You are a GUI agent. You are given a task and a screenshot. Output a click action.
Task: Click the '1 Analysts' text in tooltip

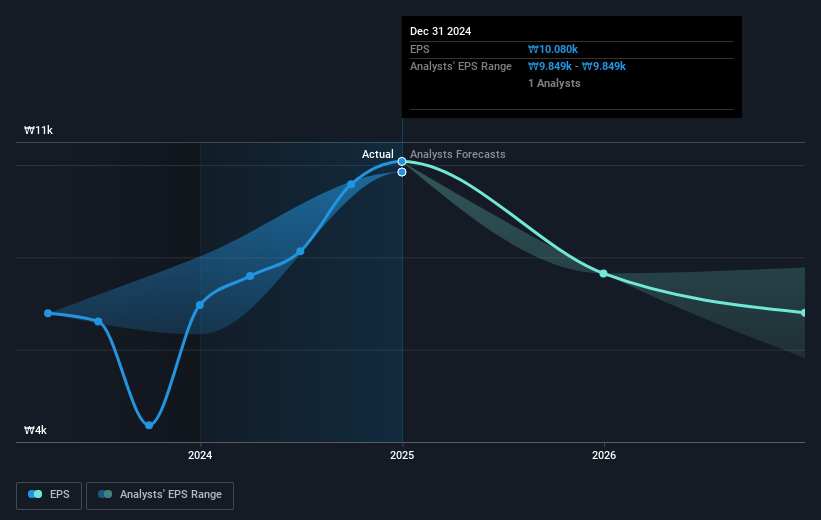click(554, 83)
